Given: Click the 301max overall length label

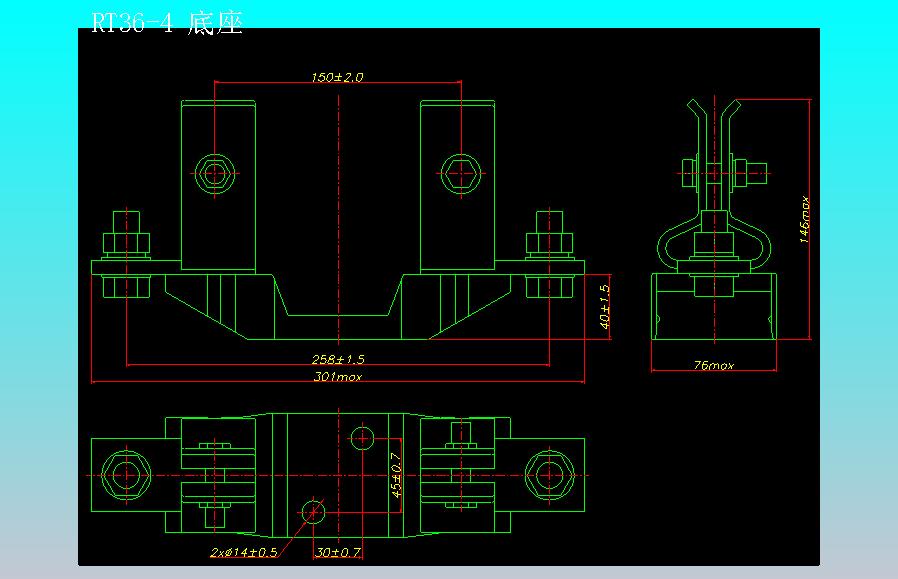Looking at the screenshot, I should 338,376.
